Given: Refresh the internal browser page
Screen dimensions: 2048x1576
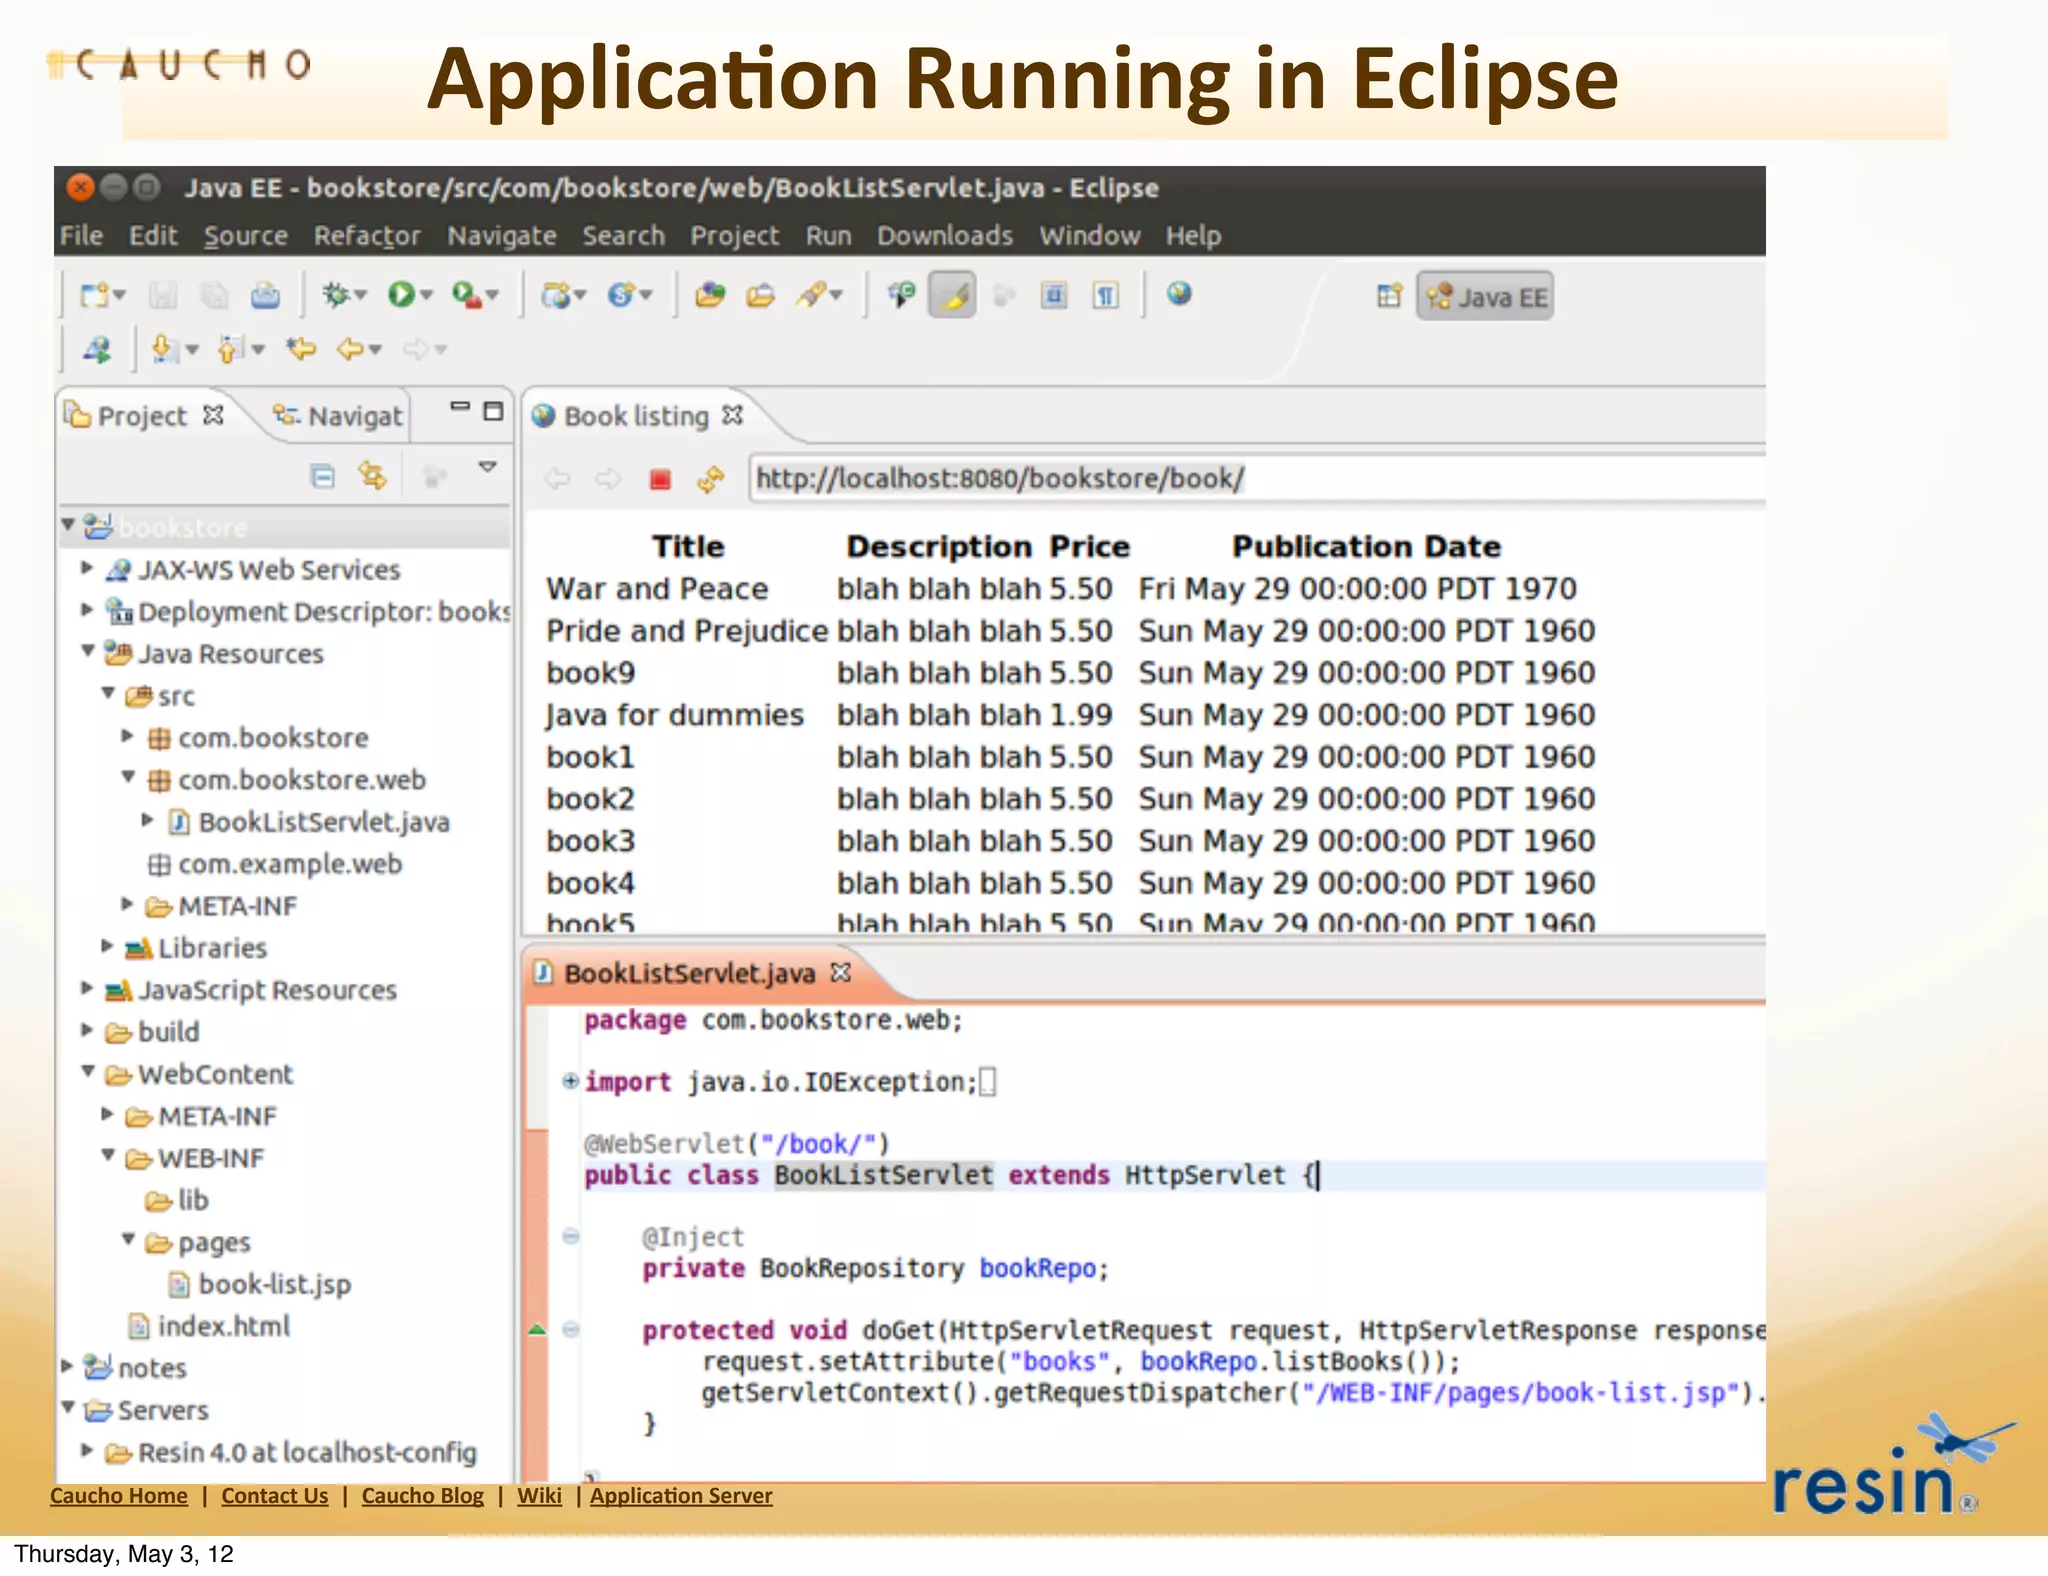Looking at the screenshot, I should [710, 480].
